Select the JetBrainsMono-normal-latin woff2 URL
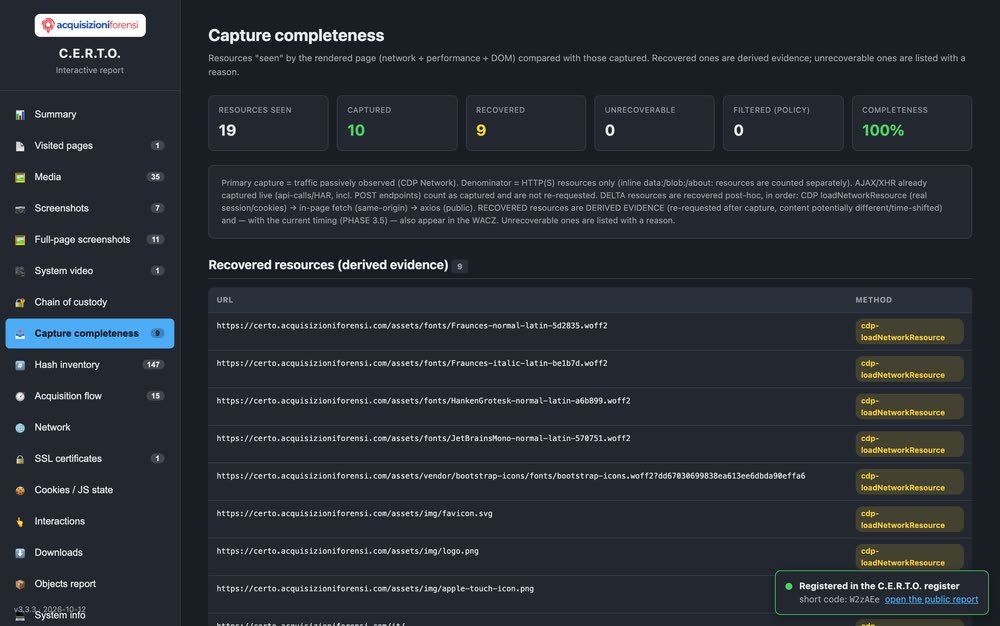The width and height of the screenshot is (1000, 626). pos(423,439)
